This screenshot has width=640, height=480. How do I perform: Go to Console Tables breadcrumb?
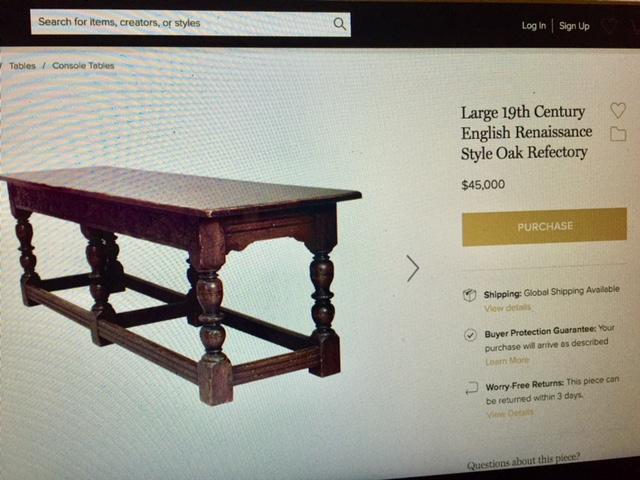83,66
